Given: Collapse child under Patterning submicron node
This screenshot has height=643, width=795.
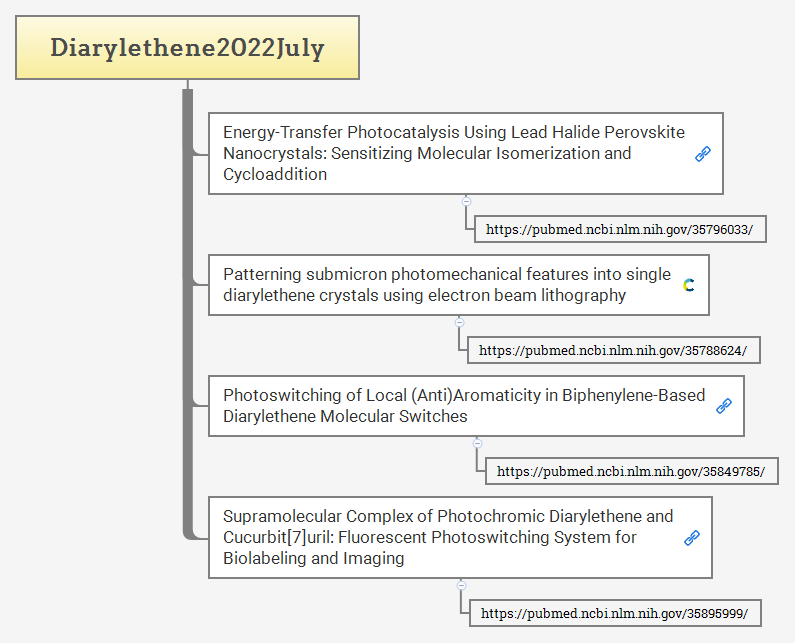Looking at the screenshot, I should [x=459, y=323].
